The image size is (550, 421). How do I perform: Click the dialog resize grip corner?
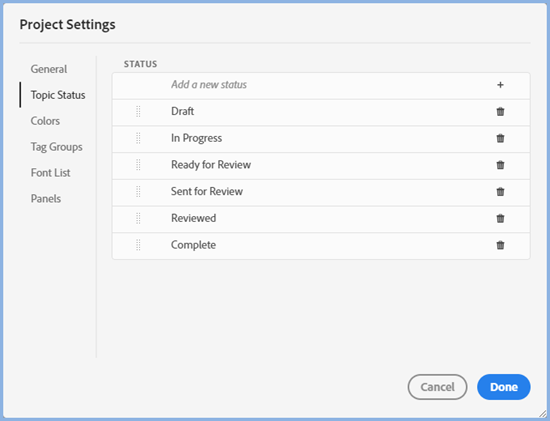543,414
